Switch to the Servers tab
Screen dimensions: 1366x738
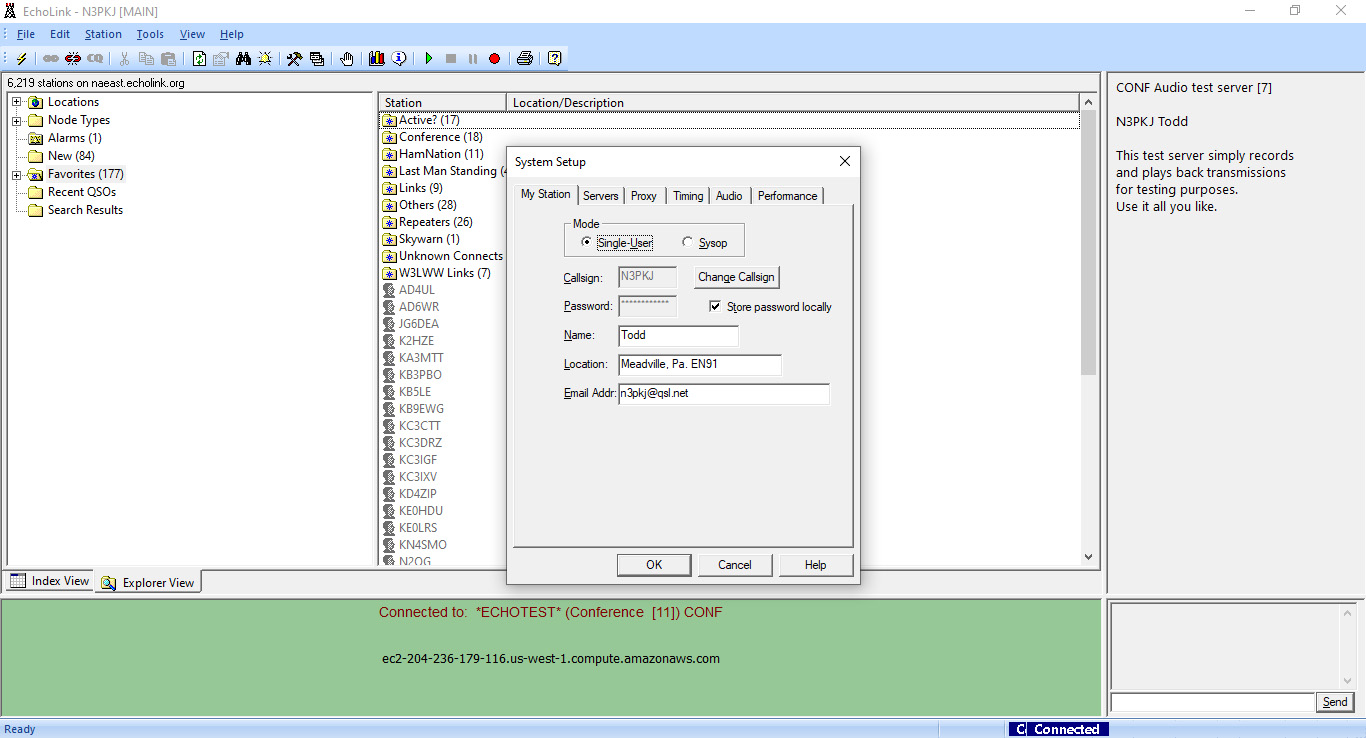tap(601, 196)
